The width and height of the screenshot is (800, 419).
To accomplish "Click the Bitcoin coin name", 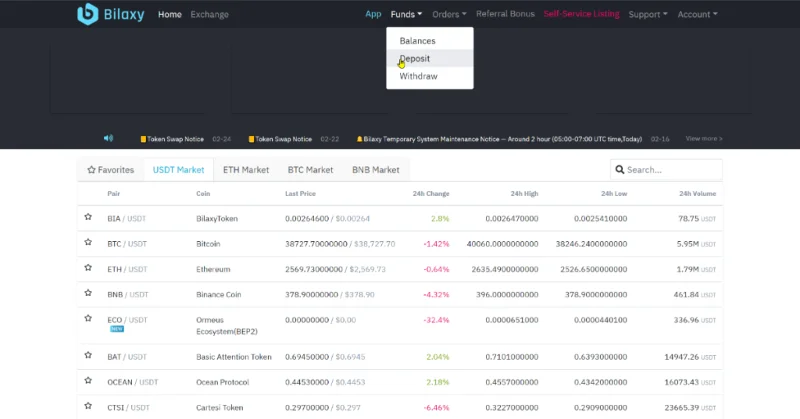I will click(208, 244).
